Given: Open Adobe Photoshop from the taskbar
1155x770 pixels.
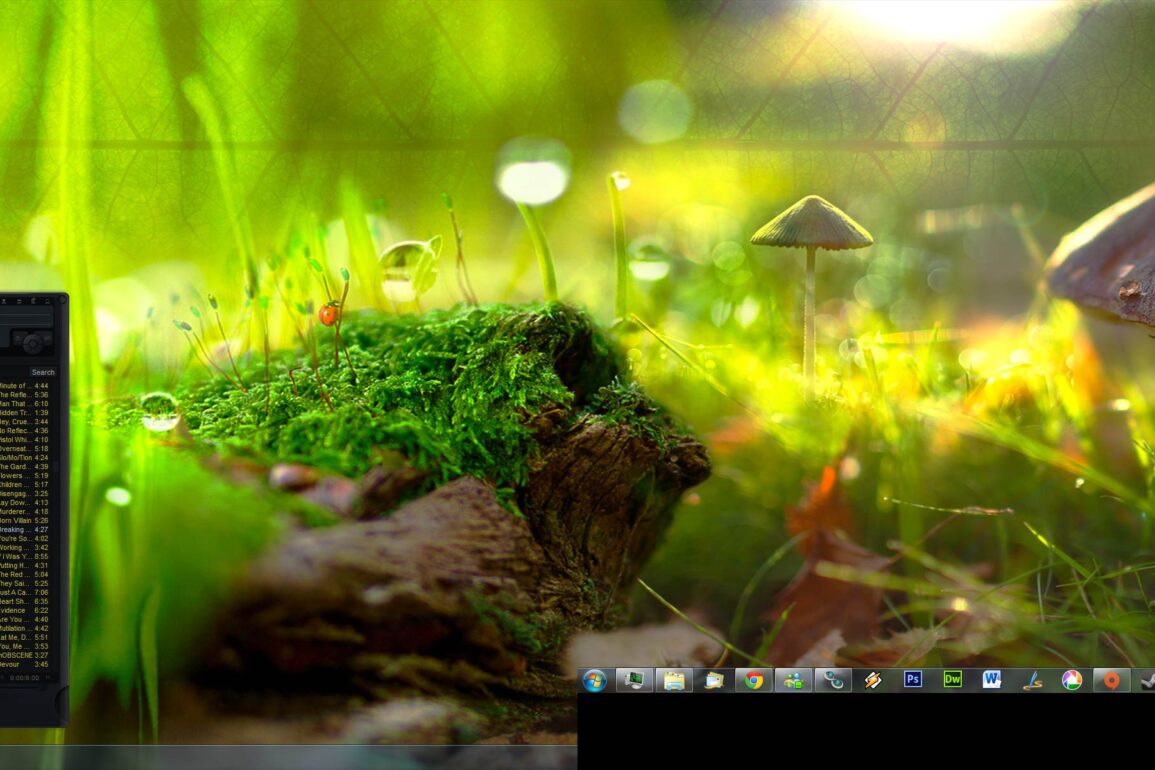Looking at the screenshot, I should tap(912, 680).
